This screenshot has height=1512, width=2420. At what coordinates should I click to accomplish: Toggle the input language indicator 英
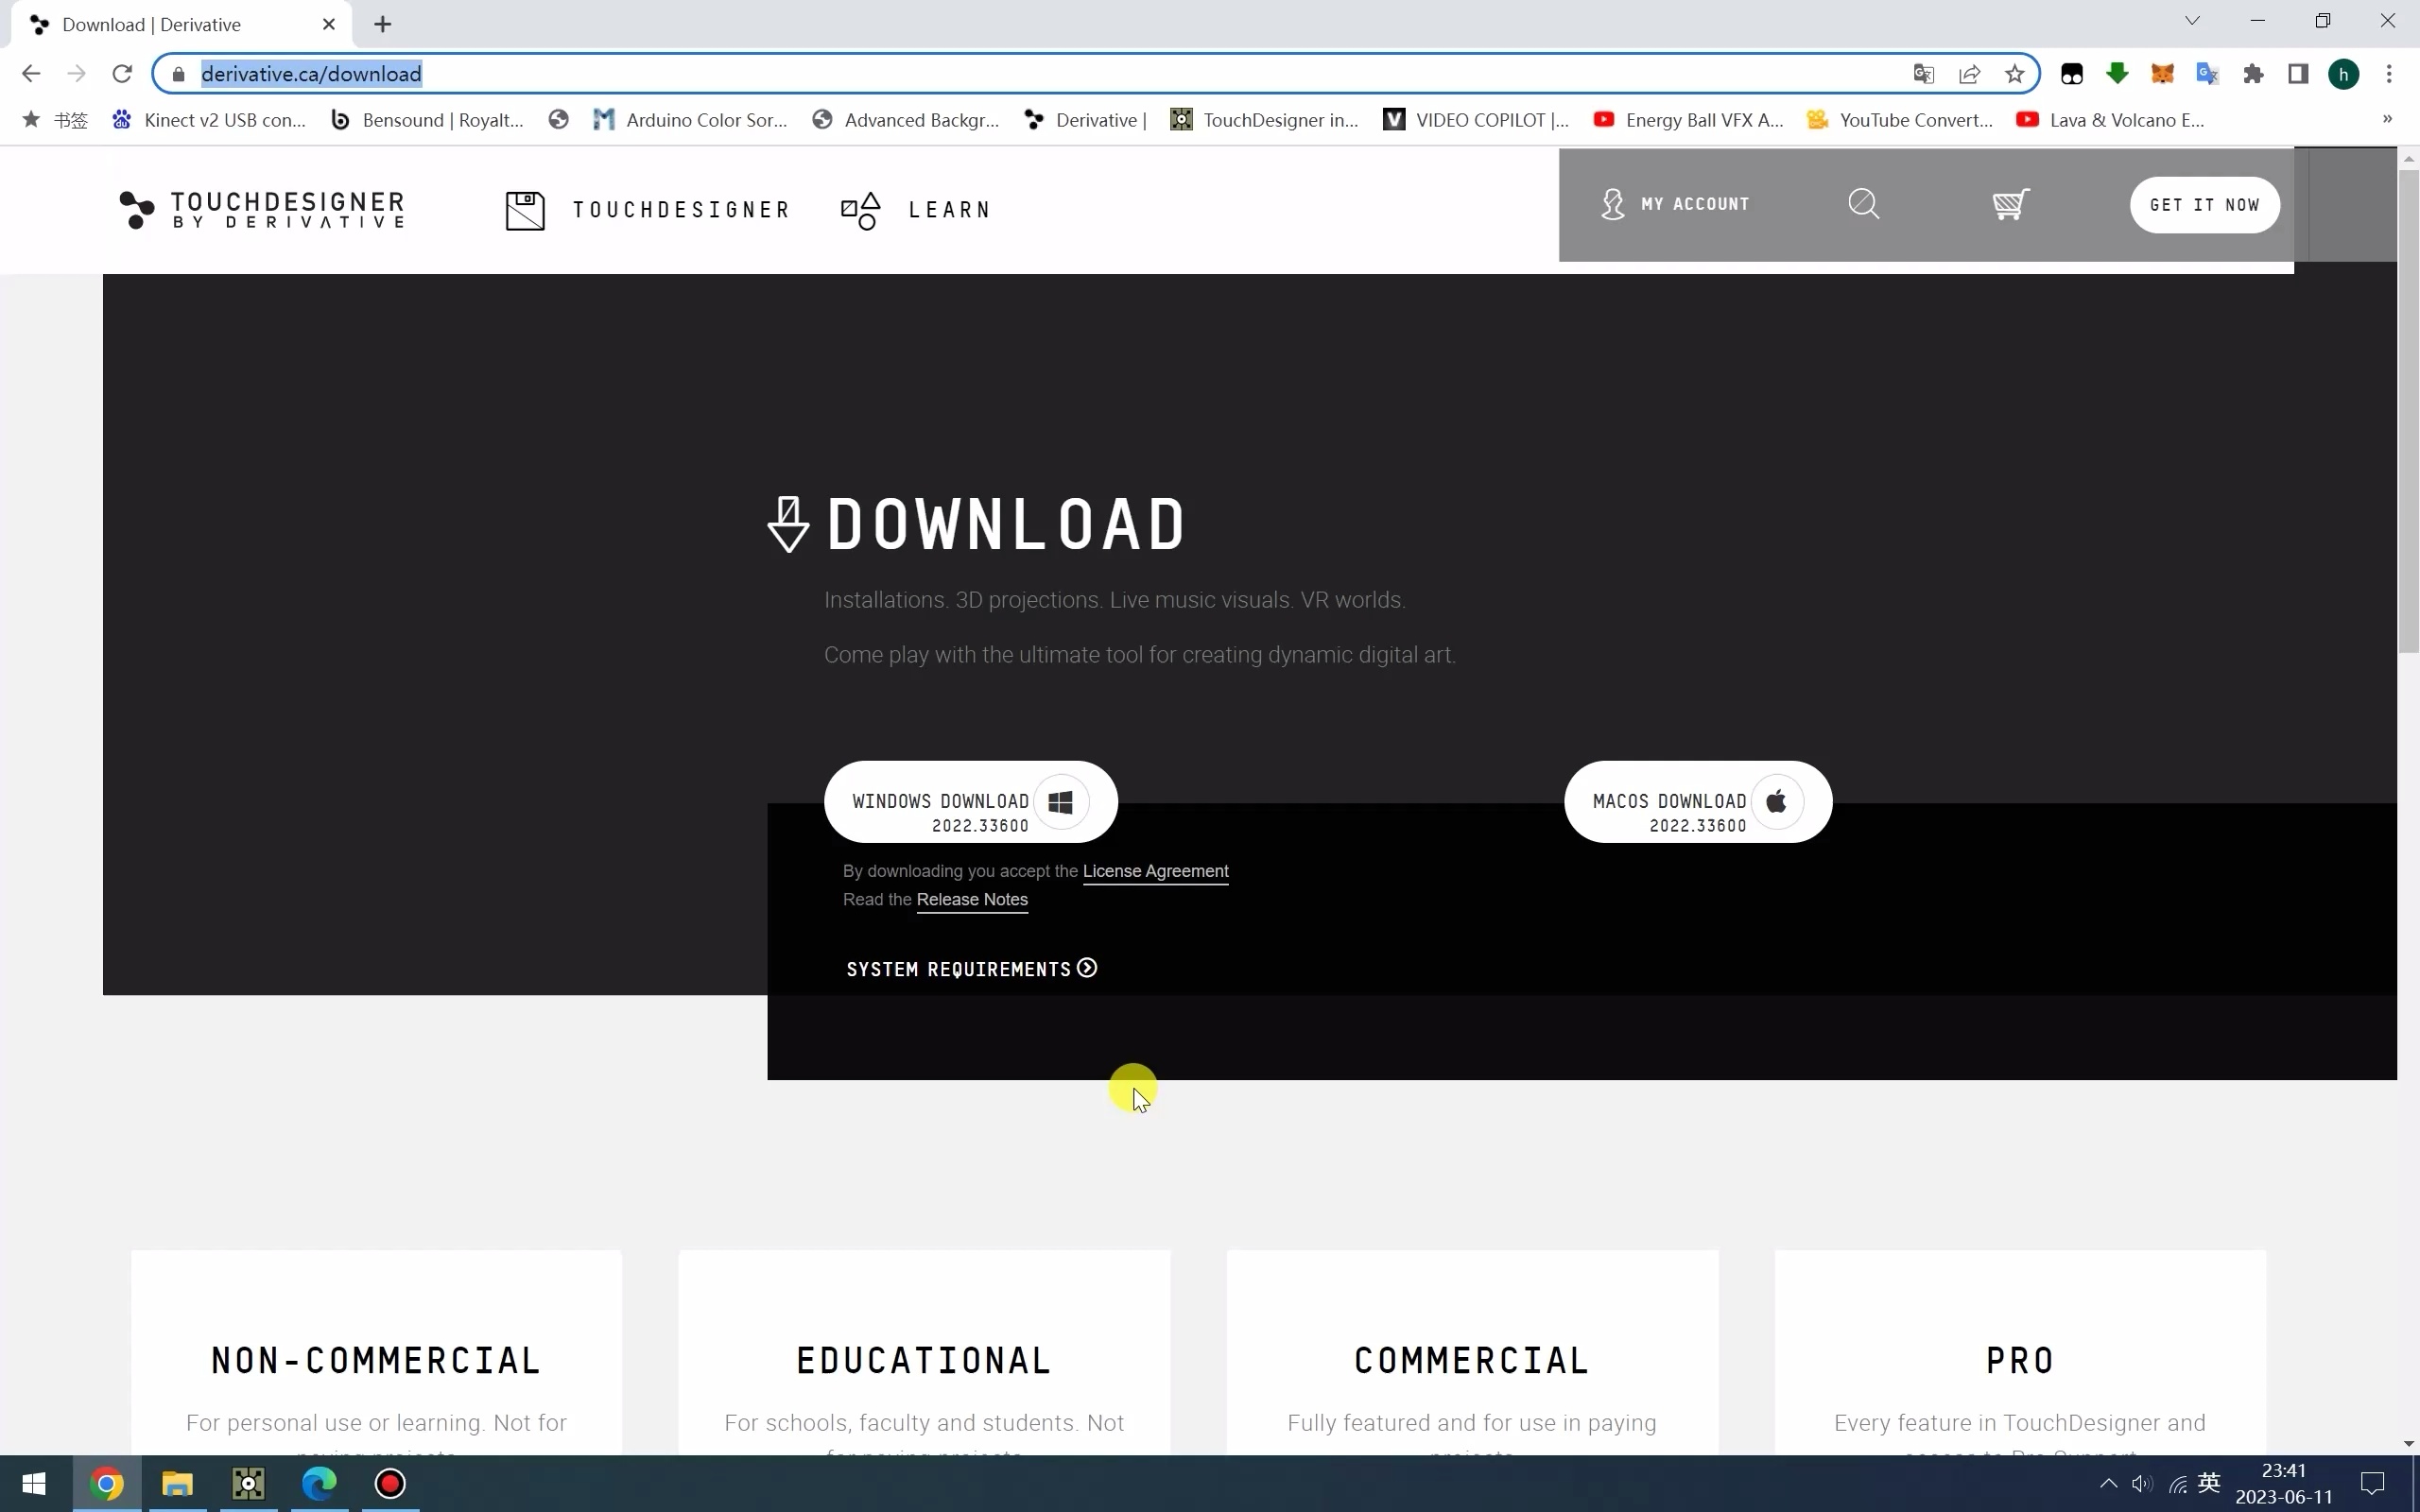[x=2209, y=1483]
